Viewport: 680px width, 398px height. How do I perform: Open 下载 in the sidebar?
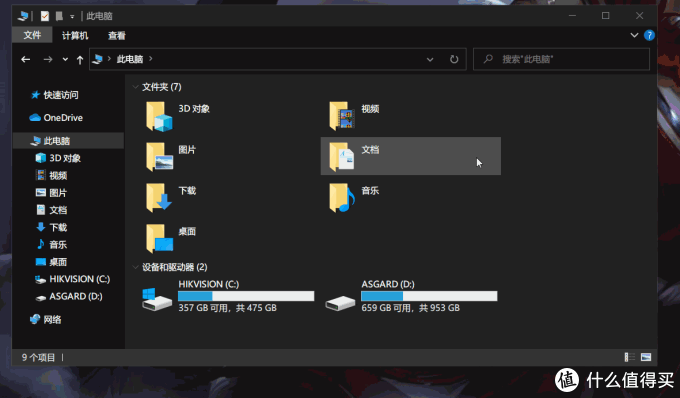pyautogui.click(x=51, y=227)
